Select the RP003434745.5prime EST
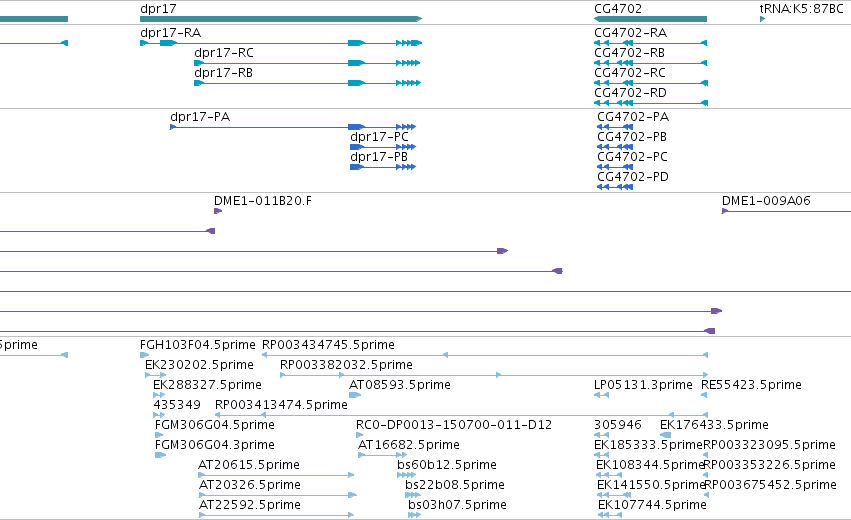Viewport: 851px width, 520px height. point(485,355)
